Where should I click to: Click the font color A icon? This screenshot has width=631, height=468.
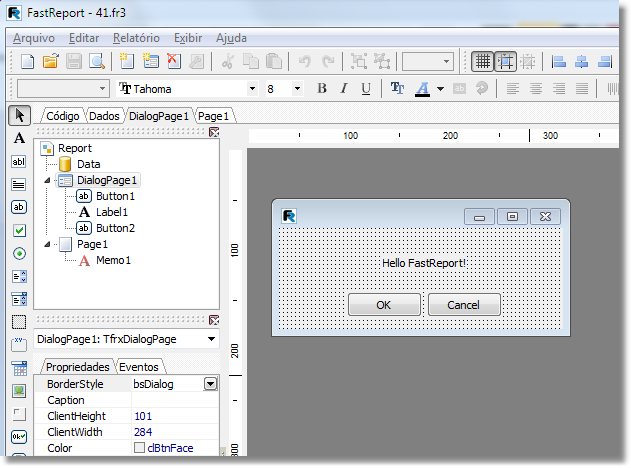(x=423, y=89)
